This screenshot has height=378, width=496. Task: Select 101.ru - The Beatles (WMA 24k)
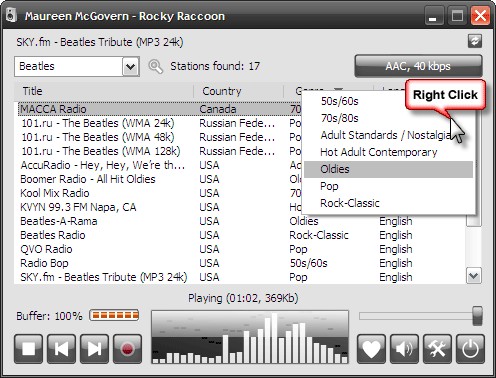point(159,123)
